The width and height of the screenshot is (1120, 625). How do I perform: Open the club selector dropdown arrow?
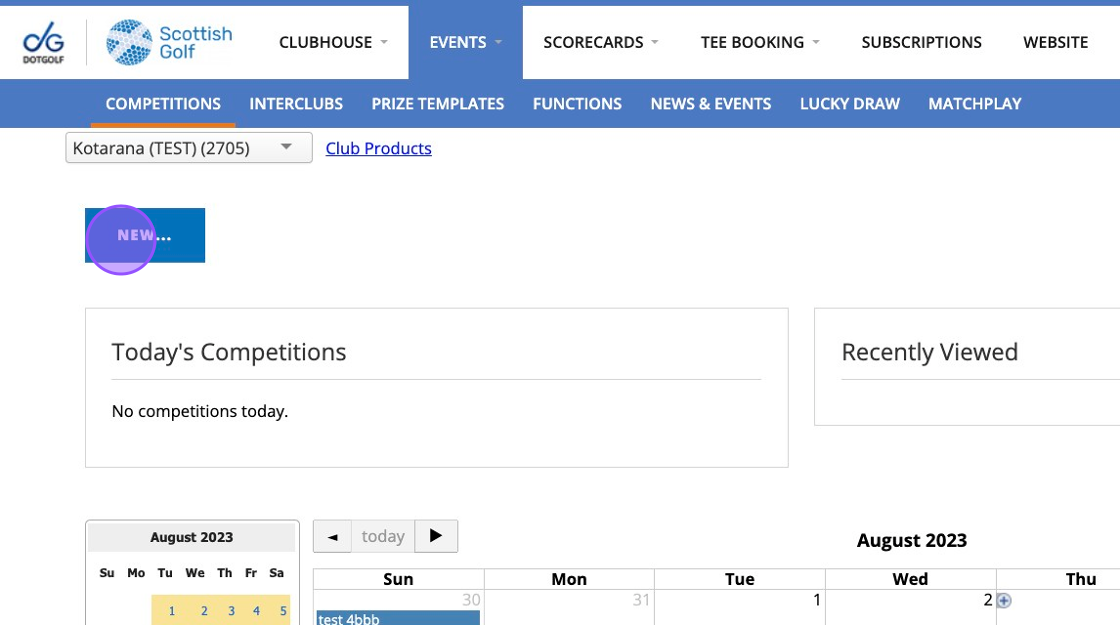286,148
